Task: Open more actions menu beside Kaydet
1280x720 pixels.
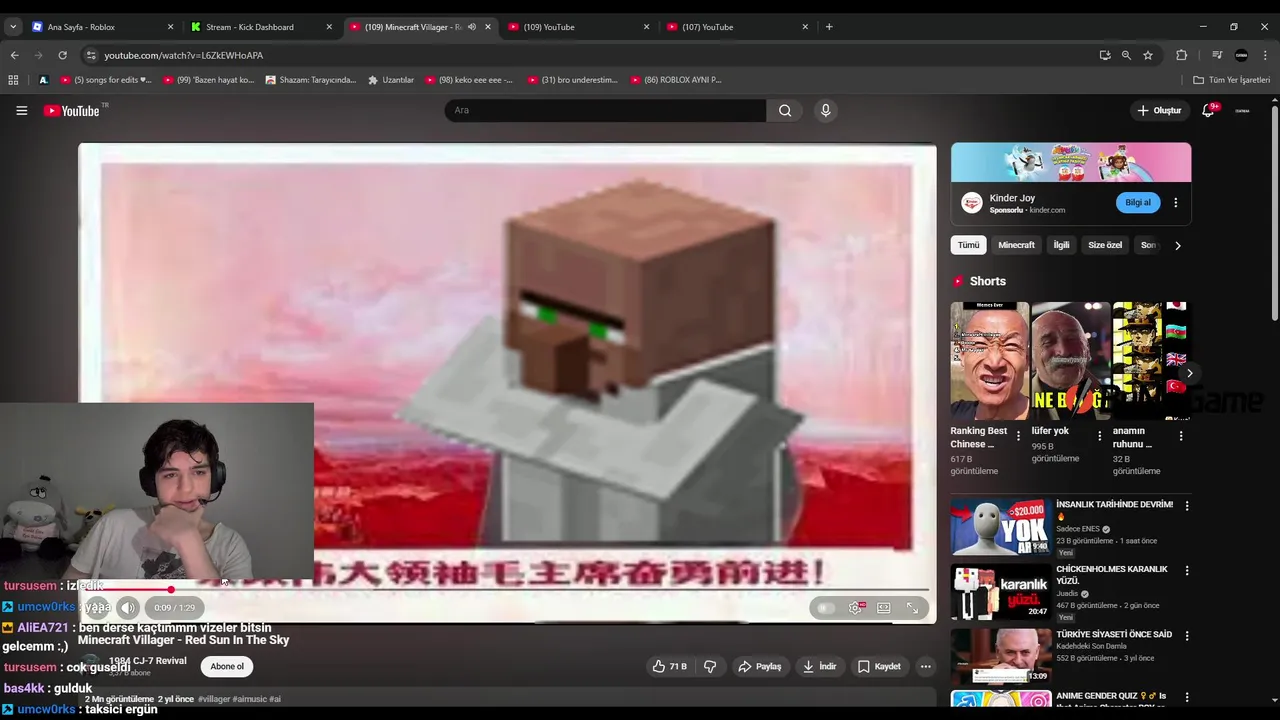Action: click(x=925, y=666)
